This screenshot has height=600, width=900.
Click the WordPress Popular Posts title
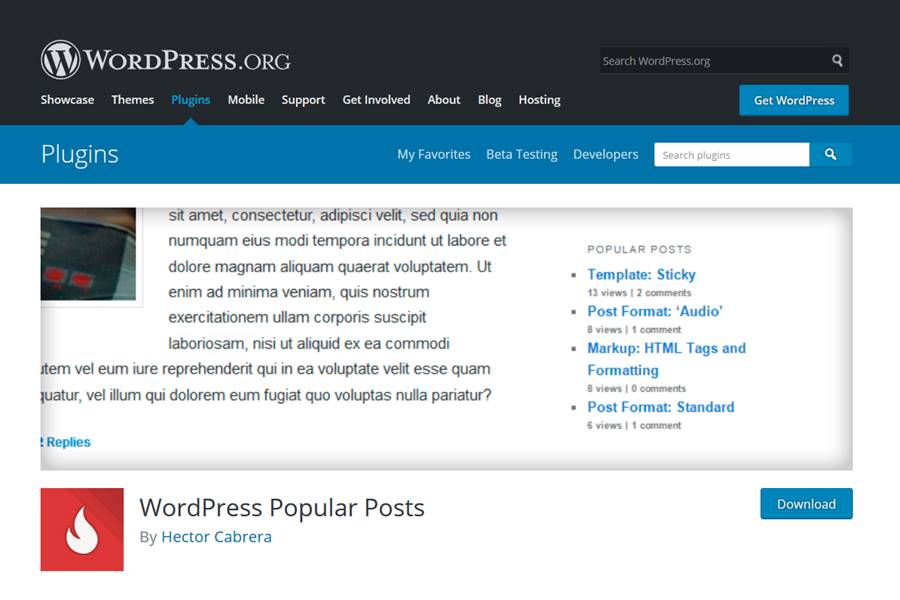[x=282, y=508]
